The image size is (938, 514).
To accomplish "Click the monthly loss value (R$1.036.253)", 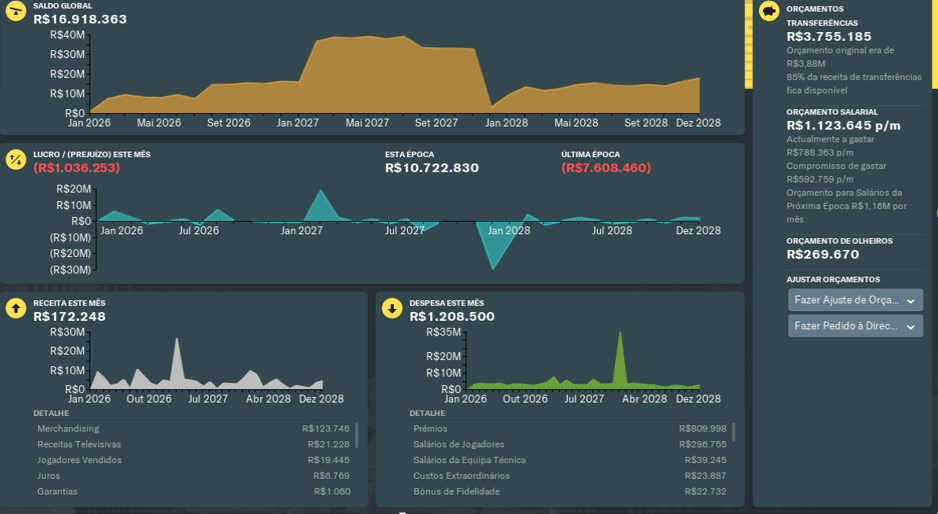I will (77, 168).
